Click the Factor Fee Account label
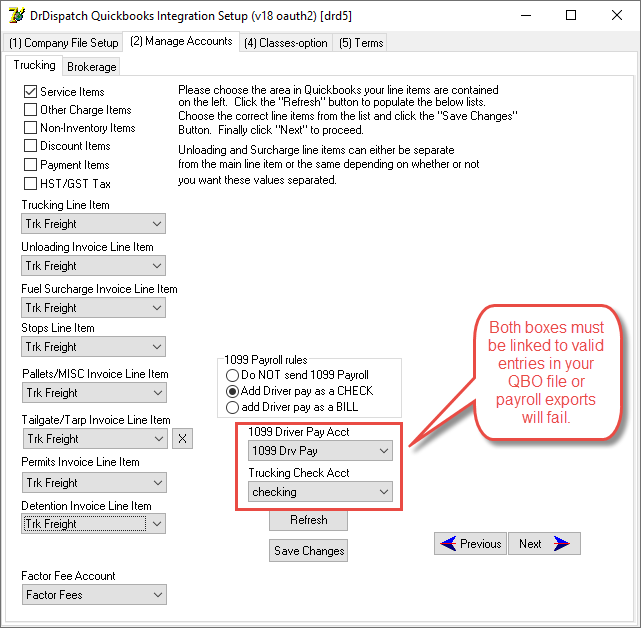The height and width of the screenshot is (628, 641). pyautogui.click(x=68, y=576)
